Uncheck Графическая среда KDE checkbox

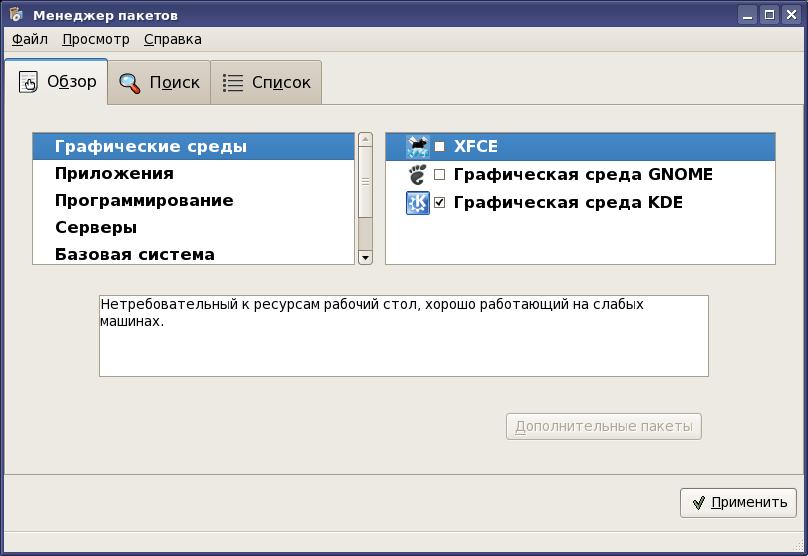440,203
